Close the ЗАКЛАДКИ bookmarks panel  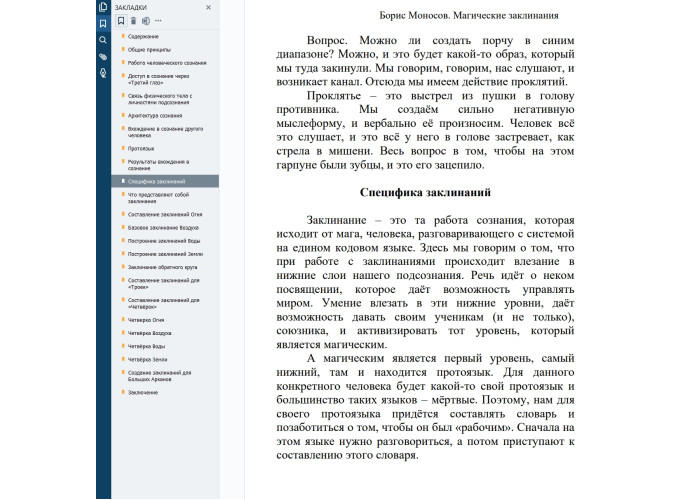[208, 7]
